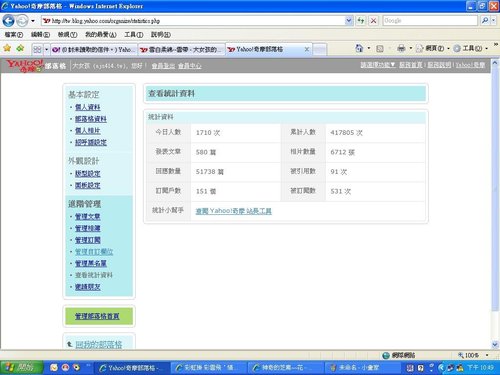Viewport: 500px width, 375px height.
Task: Click the RSS Feeds toolbar icon
Action: 380,49
